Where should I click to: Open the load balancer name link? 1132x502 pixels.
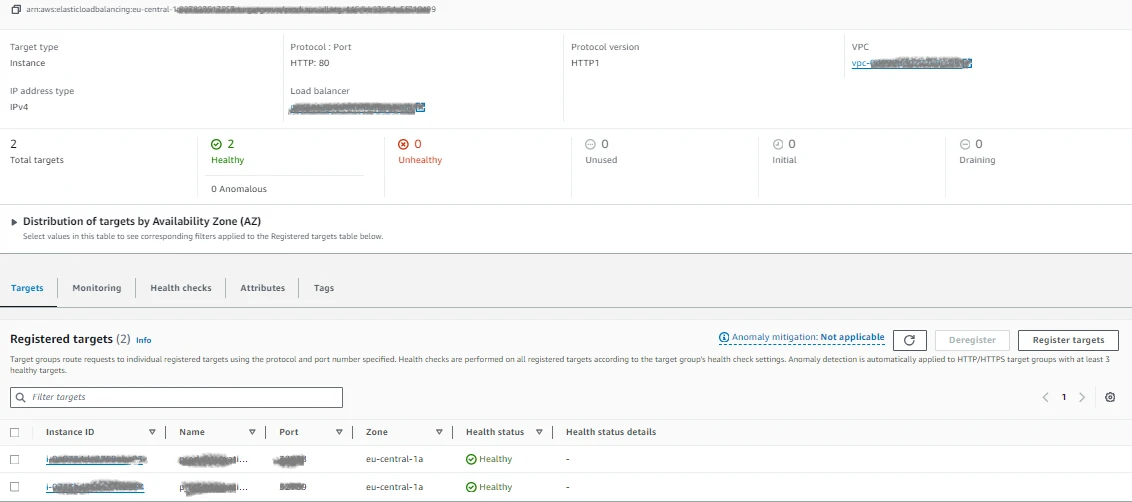352,108
